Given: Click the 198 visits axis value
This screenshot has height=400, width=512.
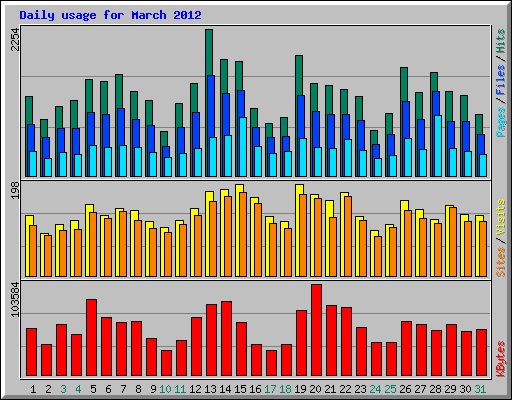Looking at the screenshot, I should [15, 191].
